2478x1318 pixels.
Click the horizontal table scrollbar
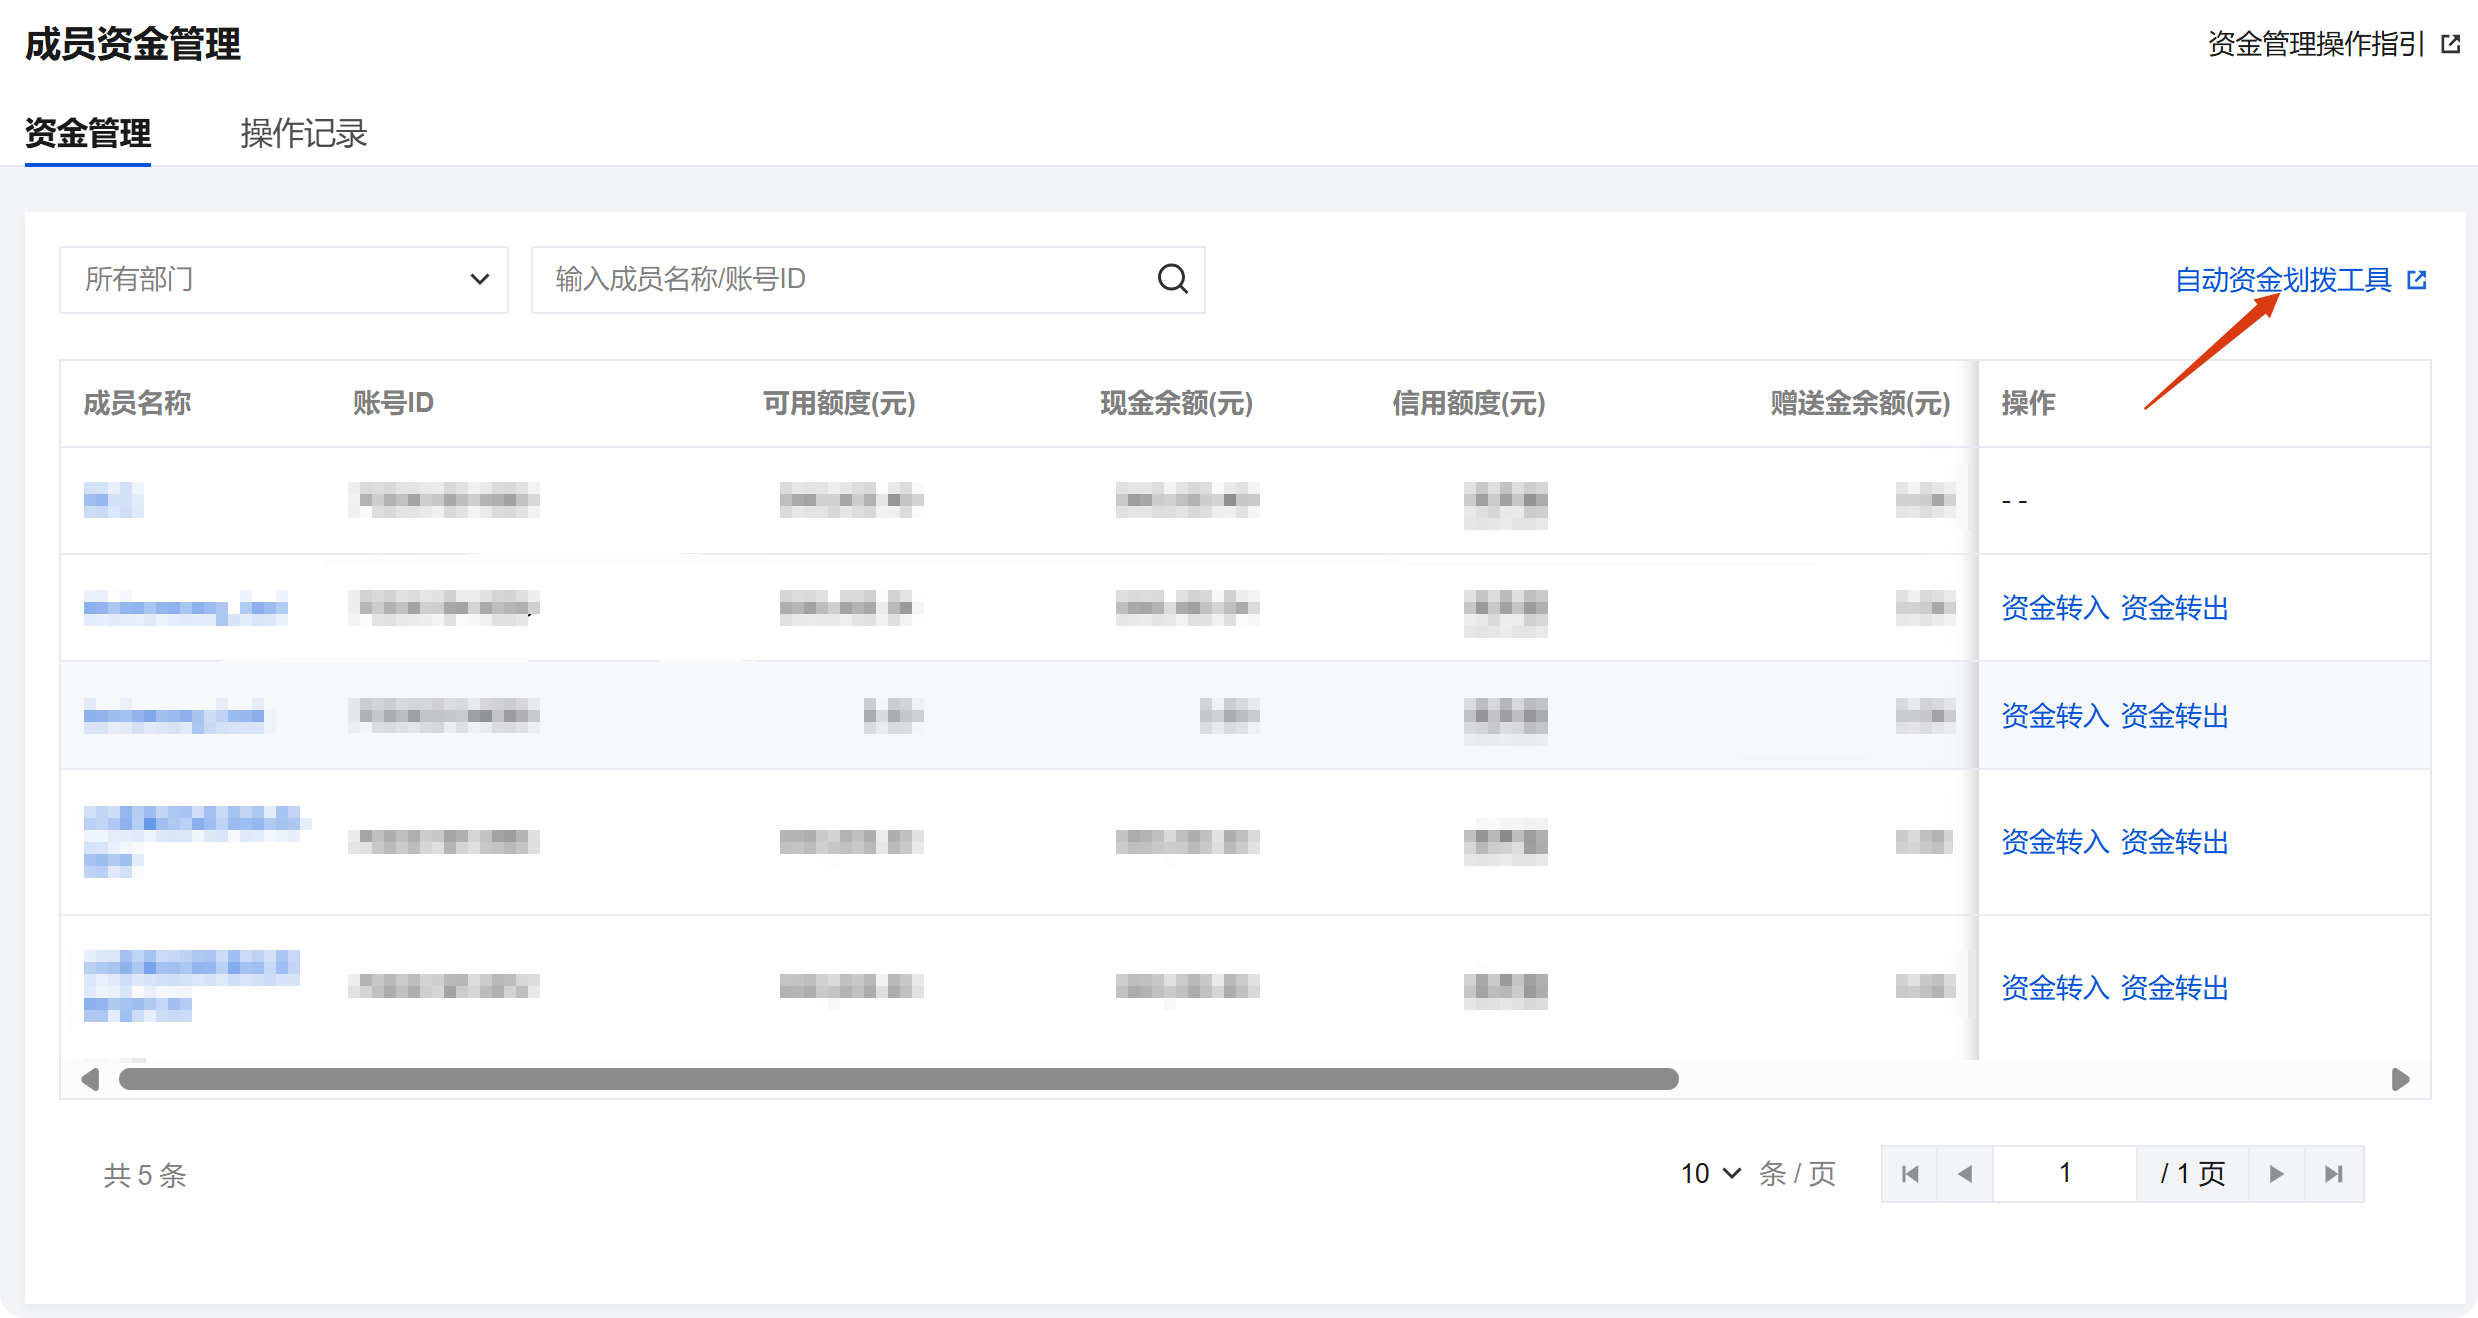pos(898,1079)
